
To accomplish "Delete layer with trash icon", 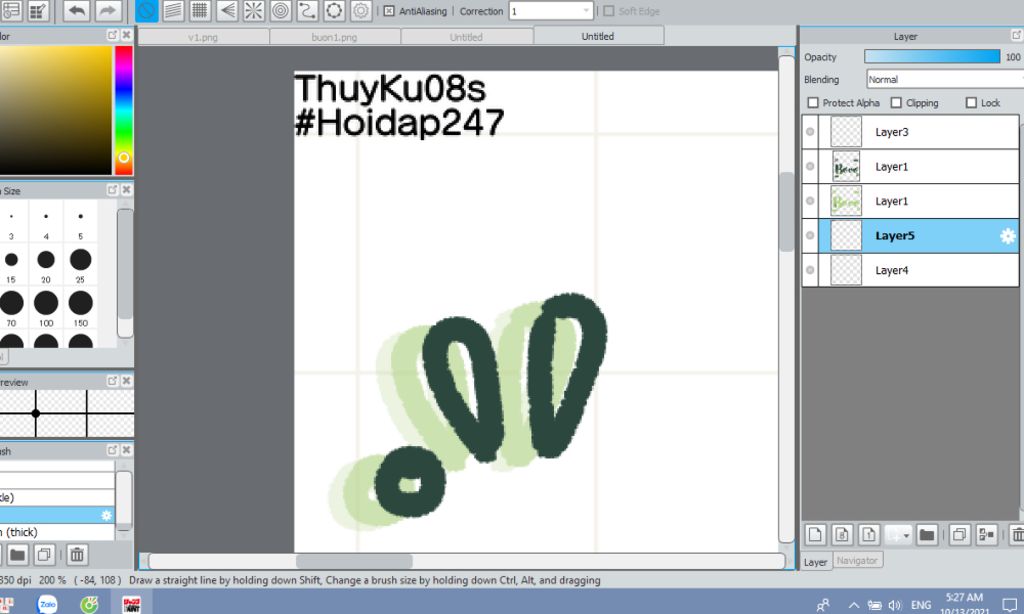I will 1017,535.
